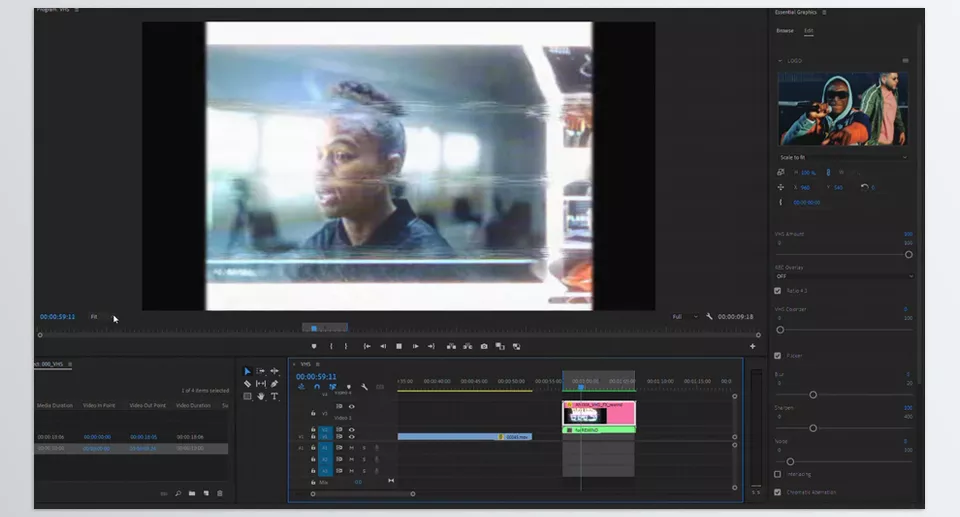Image resolution: width=960 pixels, height=517 pixels.
Task: Switch to the Browse tab
Action: [x=785, y=31]
